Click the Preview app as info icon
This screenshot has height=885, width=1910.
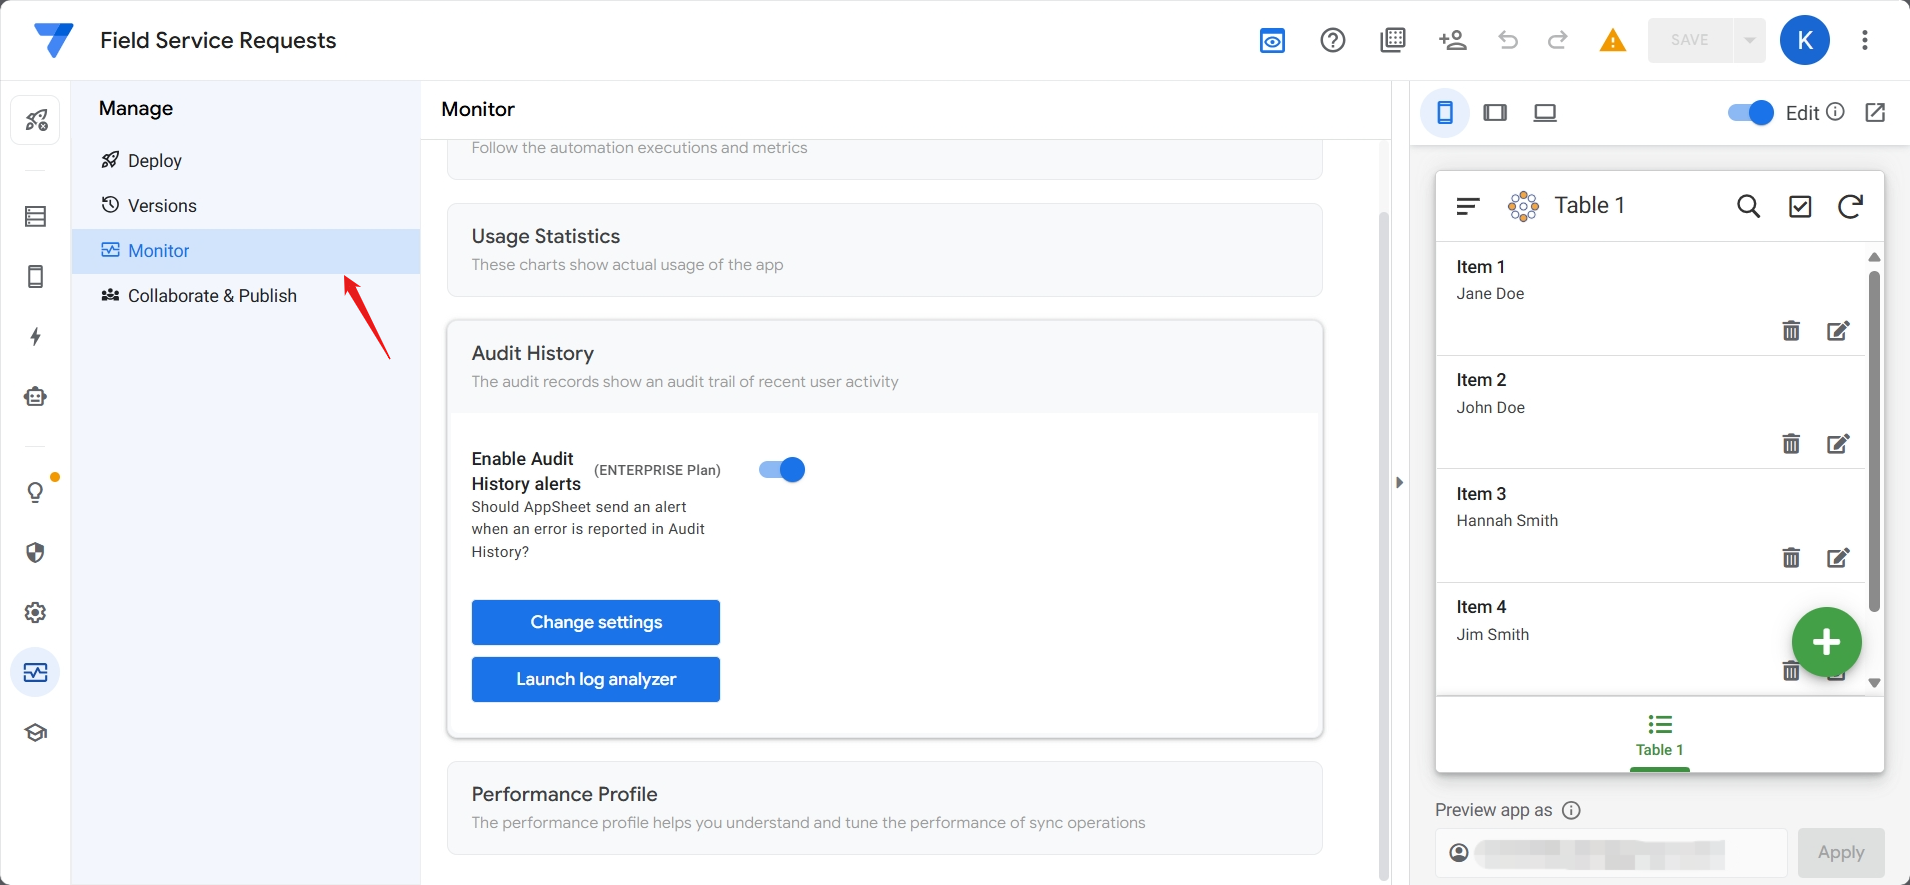[1571, 810]
